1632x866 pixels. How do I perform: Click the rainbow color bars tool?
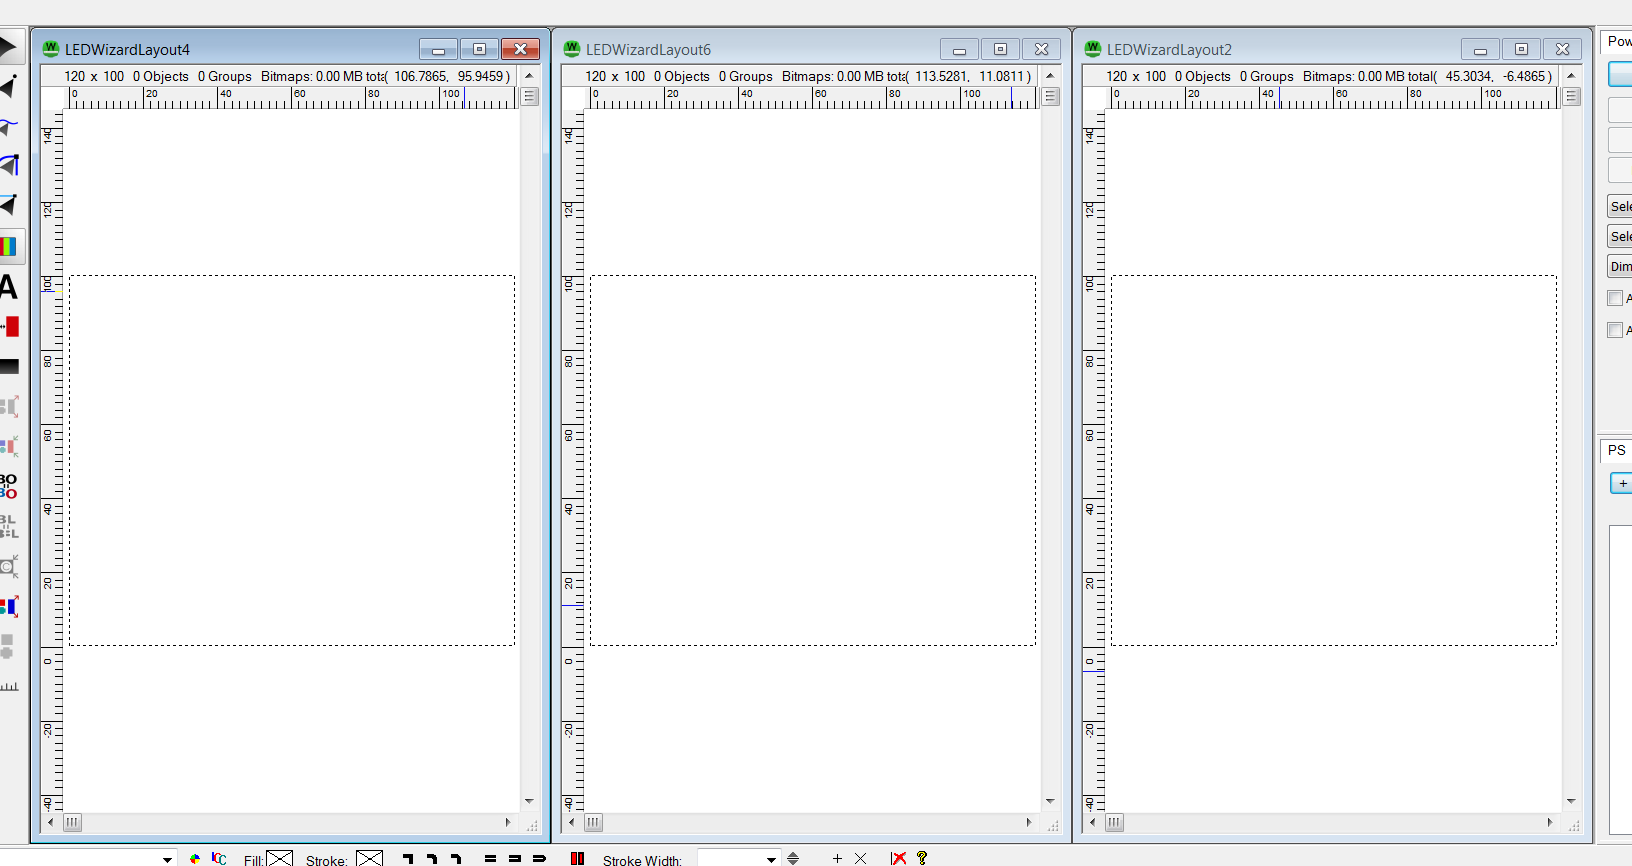tap(9, 246)
